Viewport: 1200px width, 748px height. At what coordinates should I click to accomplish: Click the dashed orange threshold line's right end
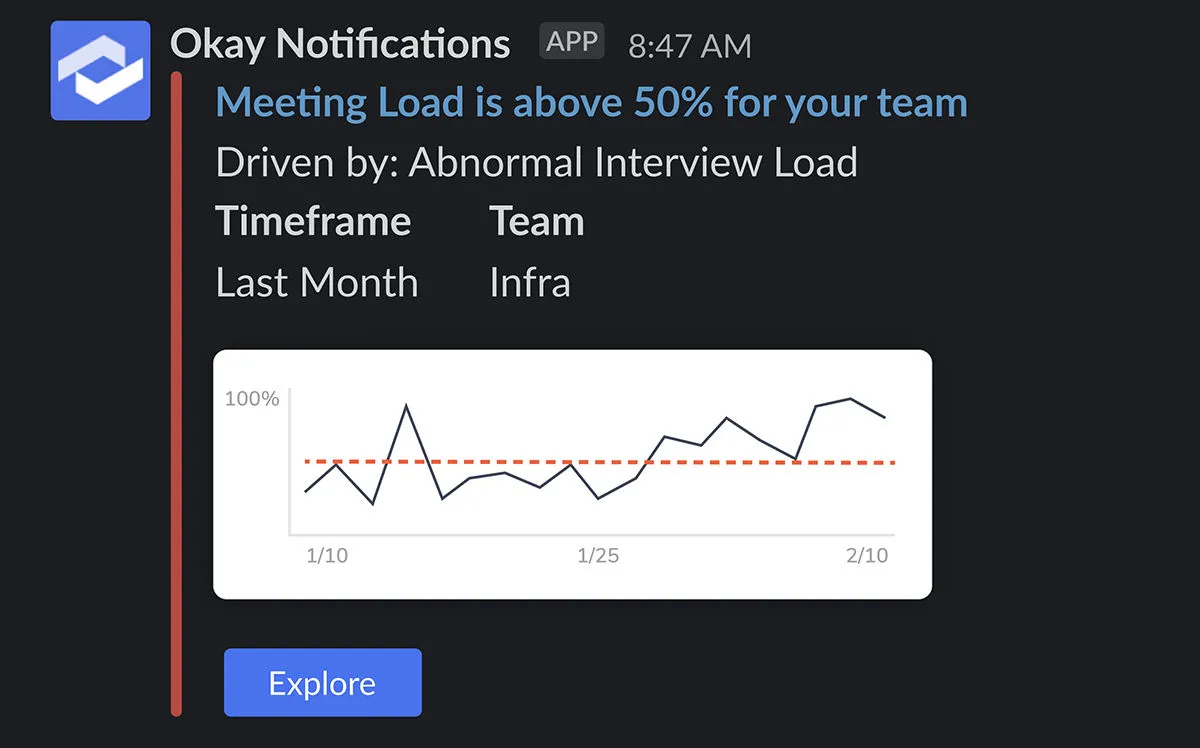click(890, 463)
